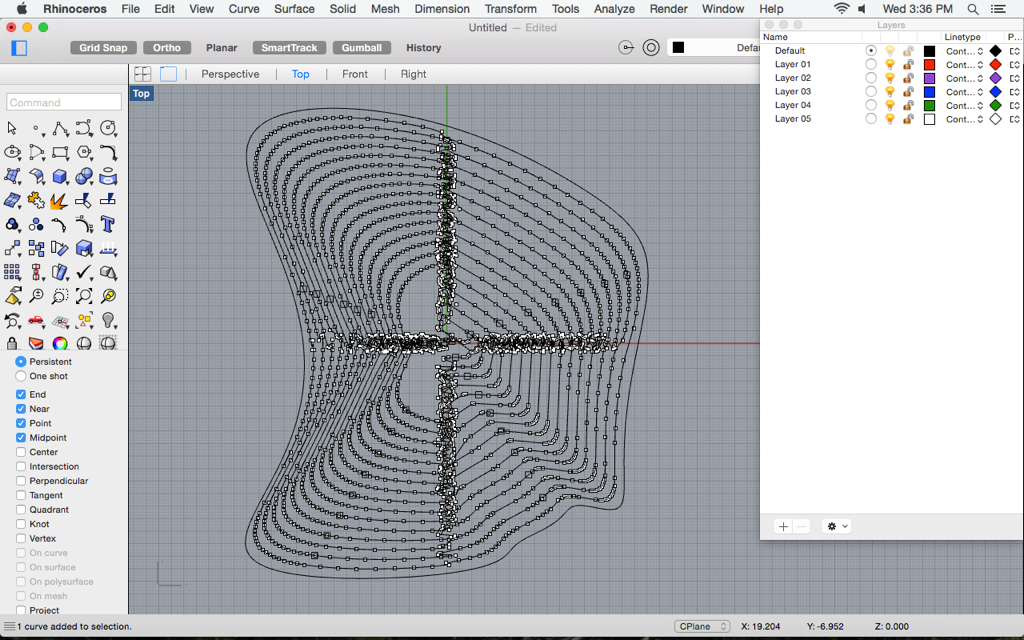Click the Box solid tool
Viewport: 1024px width, 640px height.
tap(60, 177)
